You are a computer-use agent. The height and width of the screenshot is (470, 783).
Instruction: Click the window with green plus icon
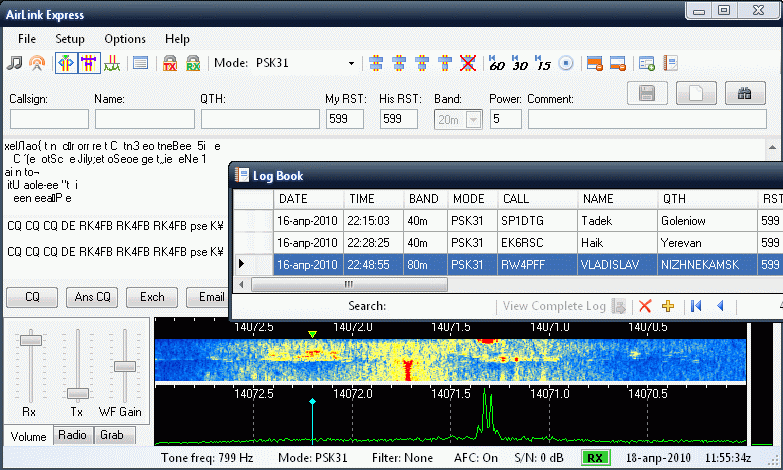coord(647,63)
